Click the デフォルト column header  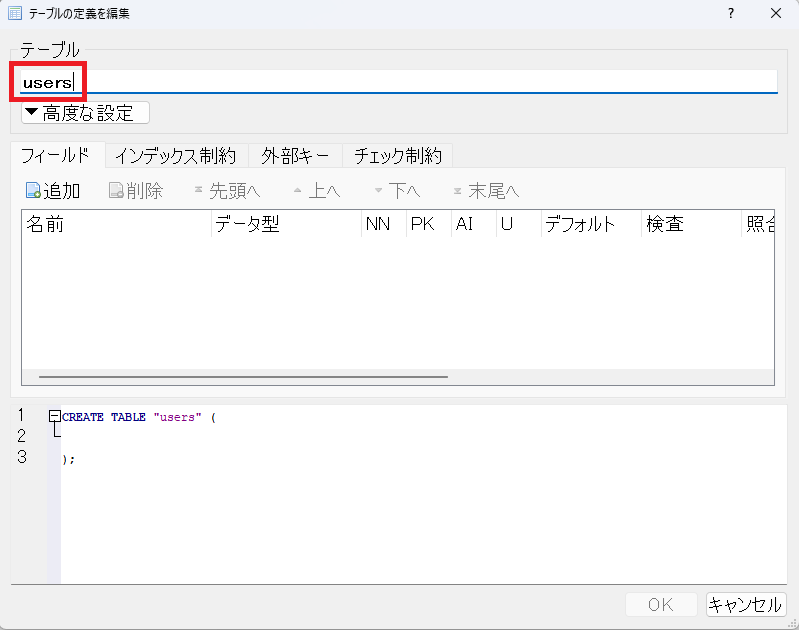591,224
